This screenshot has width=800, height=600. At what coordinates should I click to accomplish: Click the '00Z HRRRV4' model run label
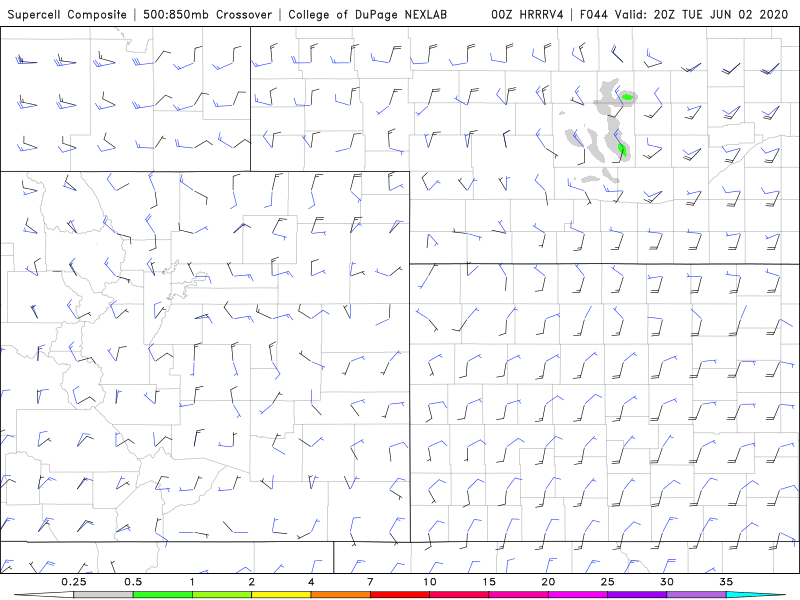(x=527, y=15)
